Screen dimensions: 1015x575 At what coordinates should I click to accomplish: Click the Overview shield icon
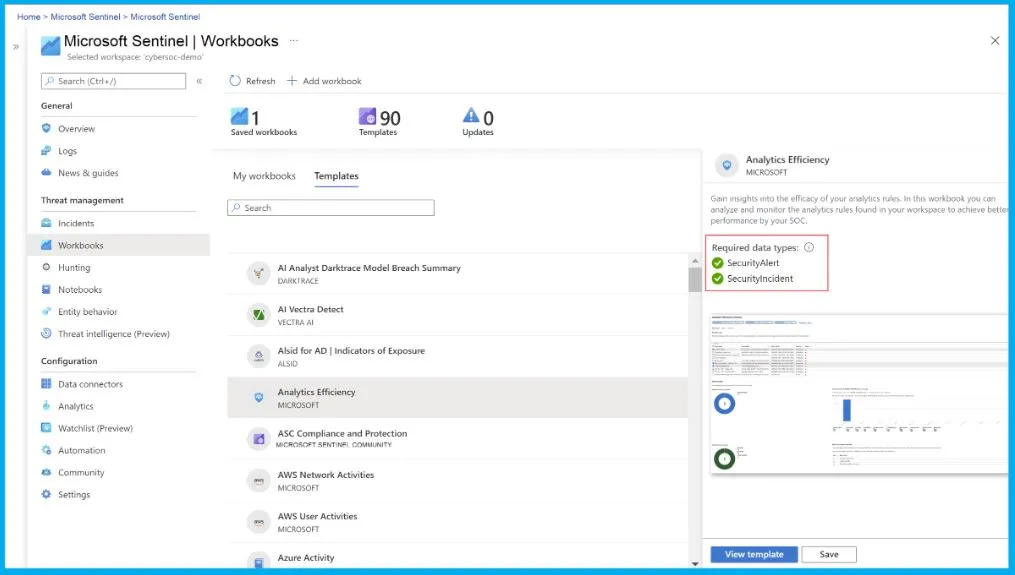[x=46, y=128]
